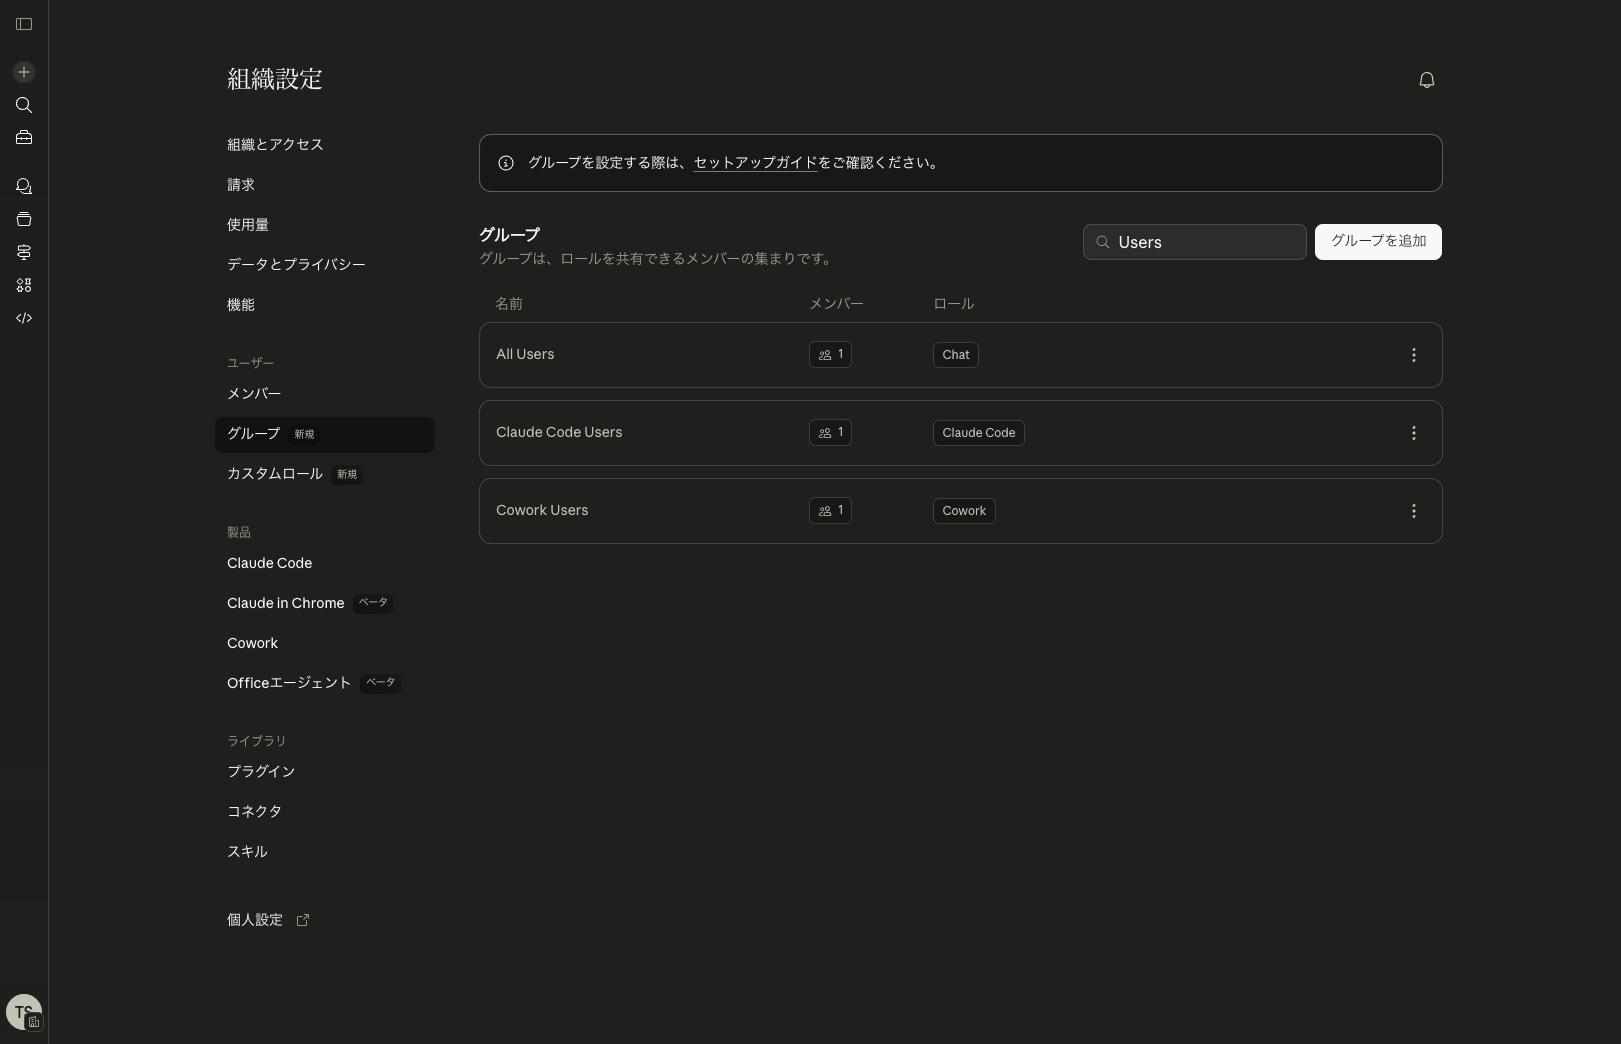This screenshot has width=1621, height=1044.
Task: Open the options menu for All Users group
Action: coord(1414,355)
